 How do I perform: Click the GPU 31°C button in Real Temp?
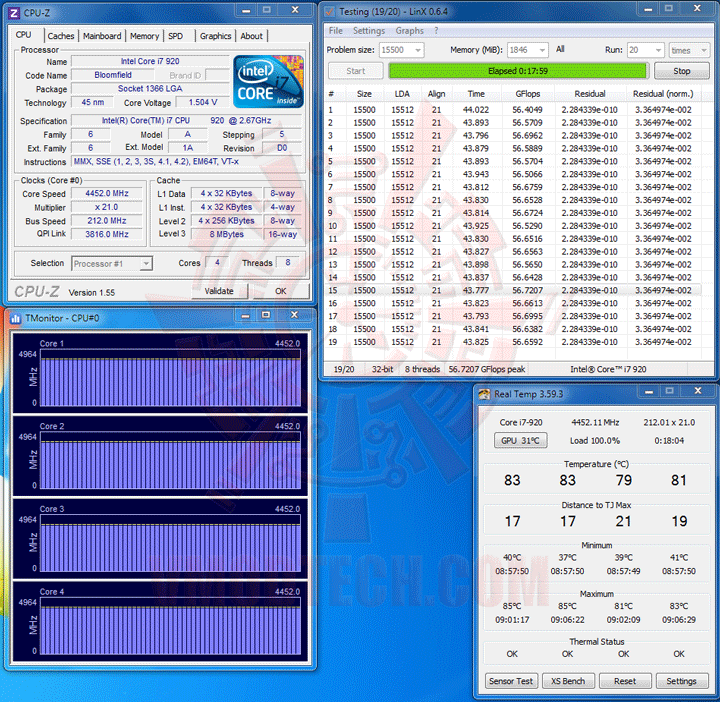click(x=520, y=440)
